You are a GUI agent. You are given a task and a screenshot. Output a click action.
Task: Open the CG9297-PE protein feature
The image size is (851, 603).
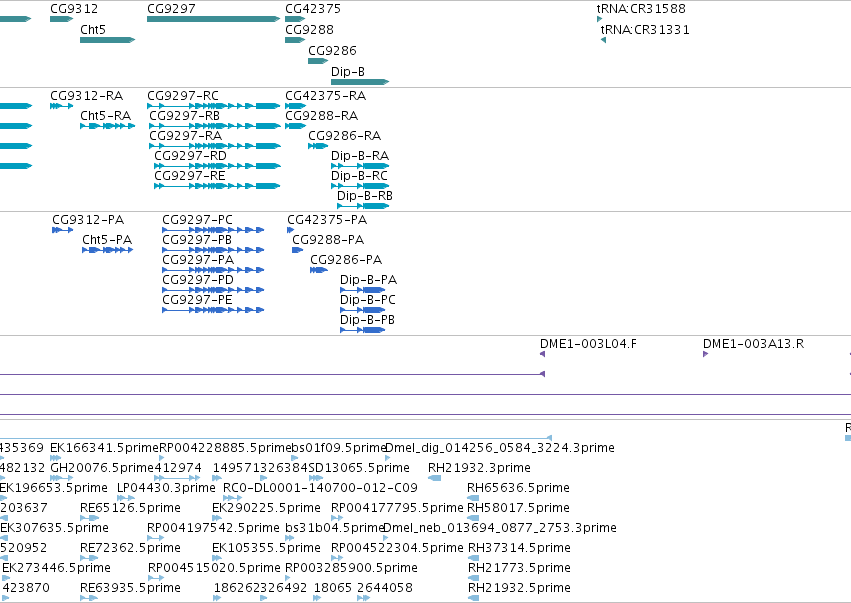(x=213, y=310)
